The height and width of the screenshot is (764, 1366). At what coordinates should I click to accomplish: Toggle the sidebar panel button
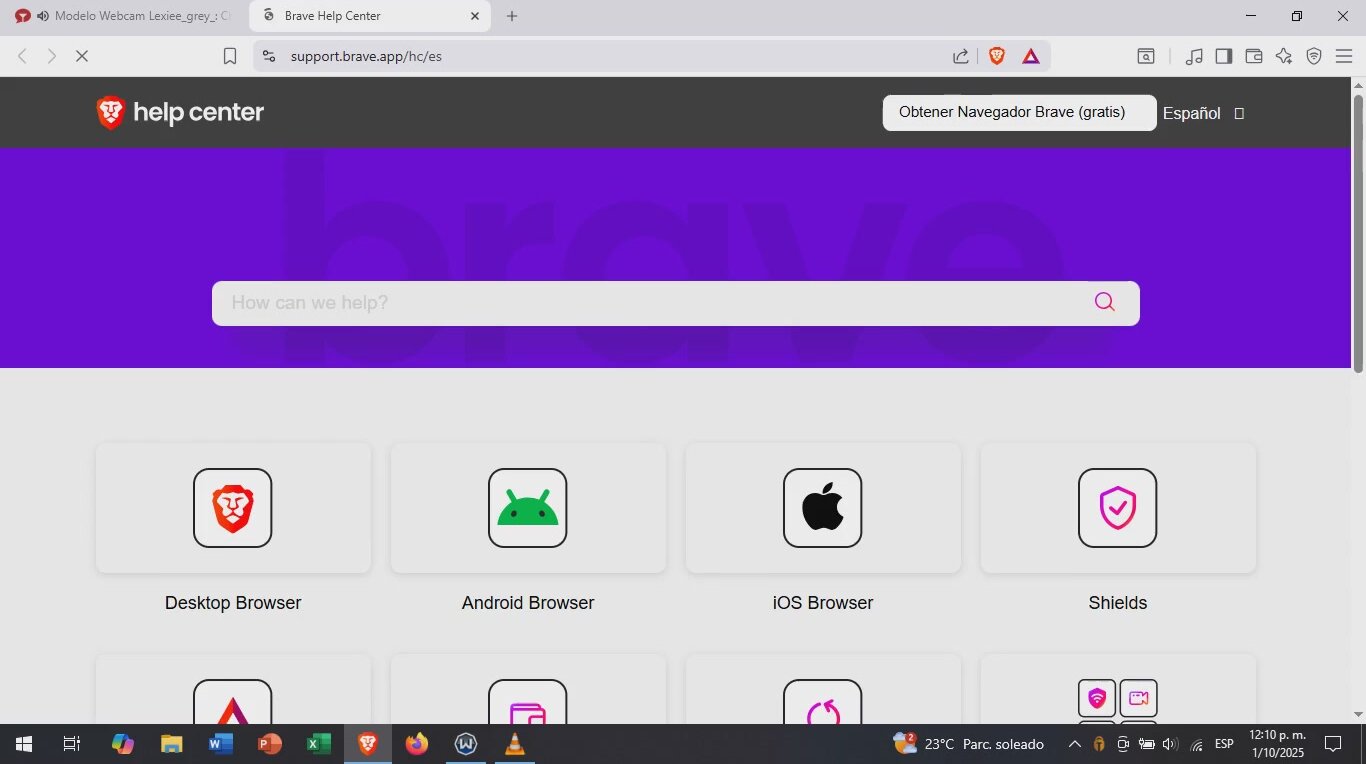[1224, 56]
